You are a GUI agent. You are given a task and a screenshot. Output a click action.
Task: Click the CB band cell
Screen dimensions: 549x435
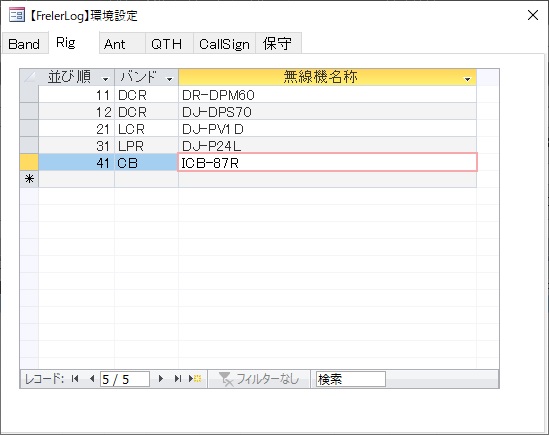click(146, 163)
